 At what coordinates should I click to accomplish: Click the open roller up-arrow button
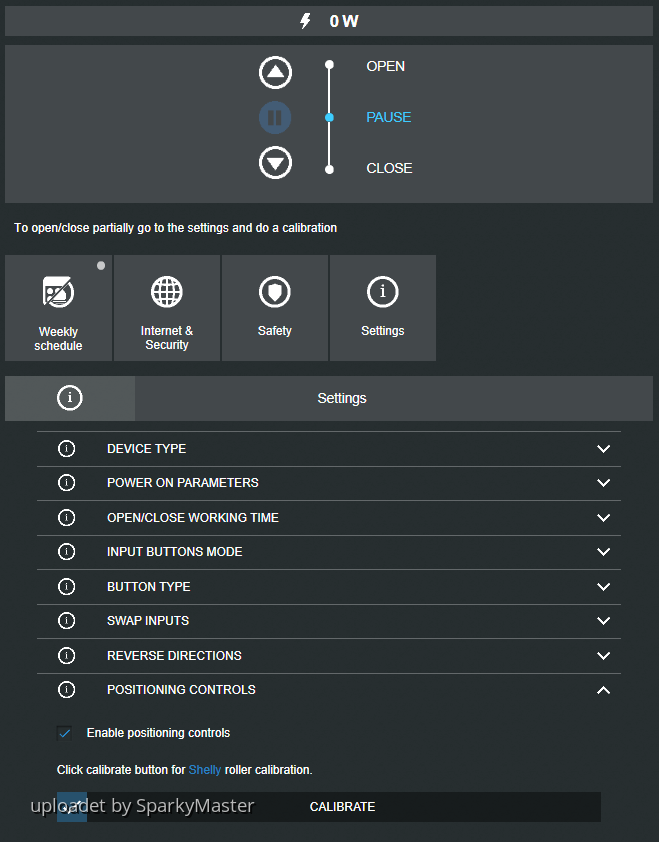click(x=275, y=72)
